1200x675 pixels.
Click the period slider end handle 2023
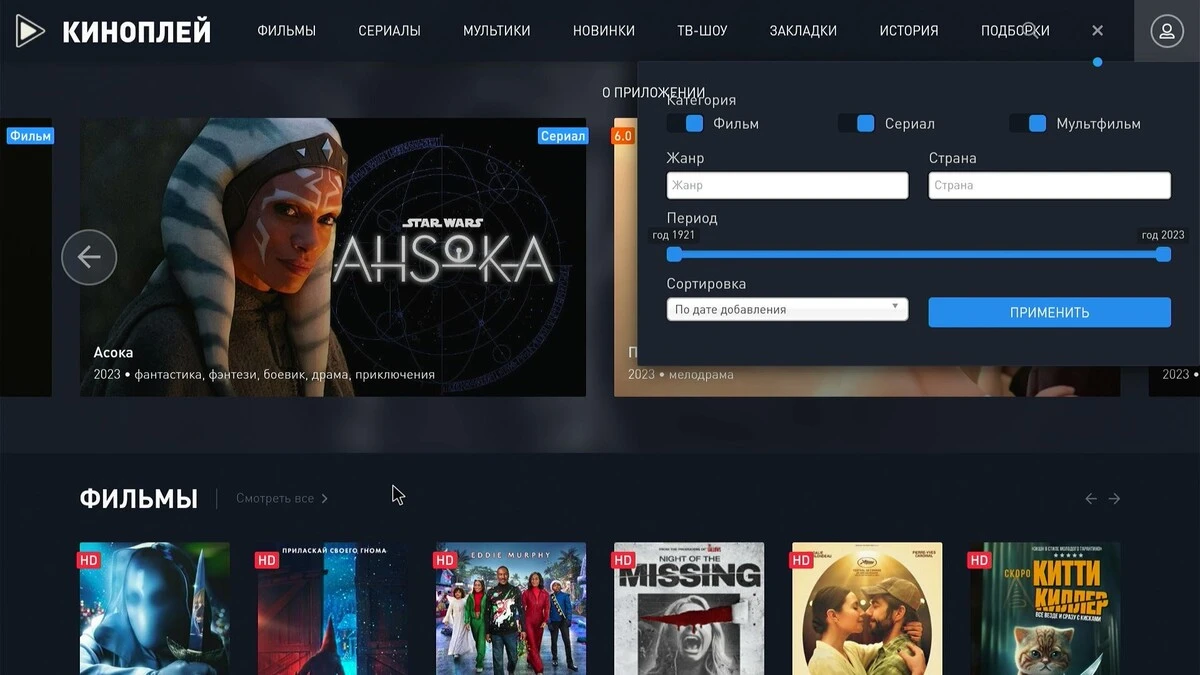tap(1163, 254)
